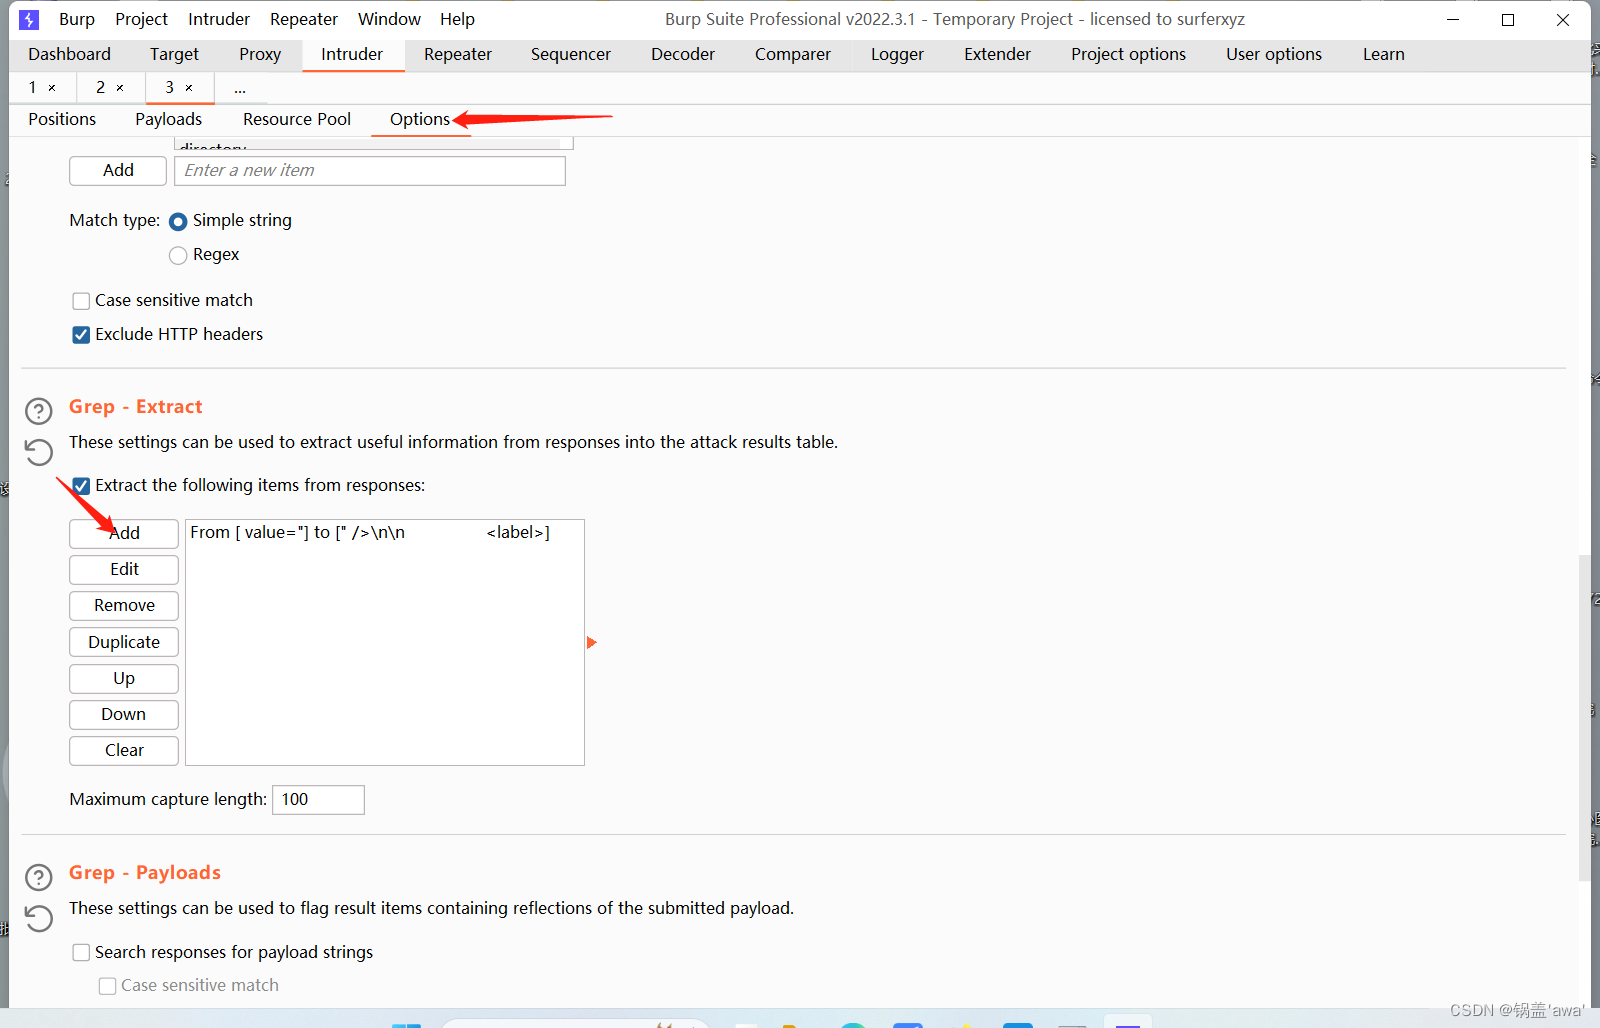Click the Burp Suite logo icon
This screenshot has height=1028, width=1600.
point(29,19)
